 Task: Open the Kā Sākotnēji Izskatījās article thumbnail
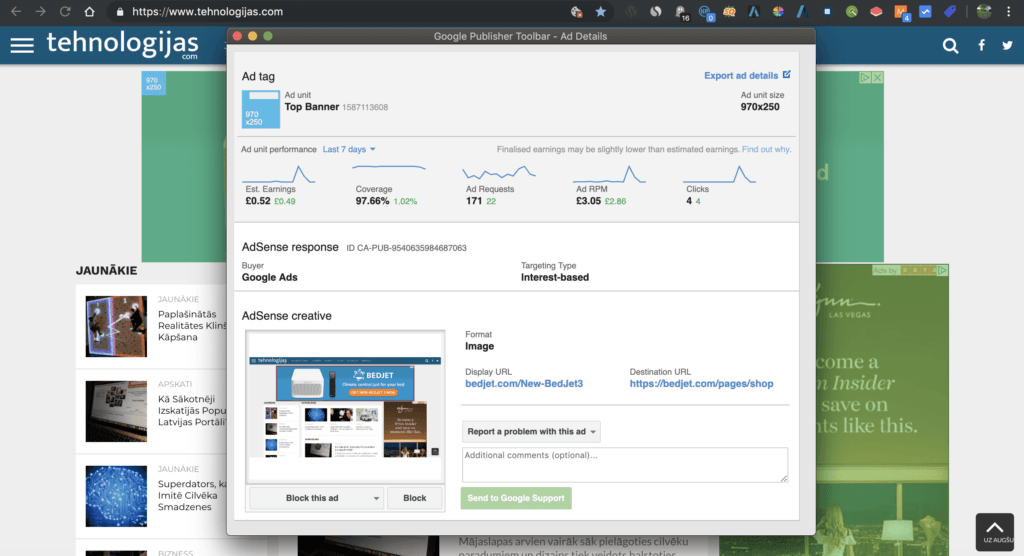tap(116, 411)
